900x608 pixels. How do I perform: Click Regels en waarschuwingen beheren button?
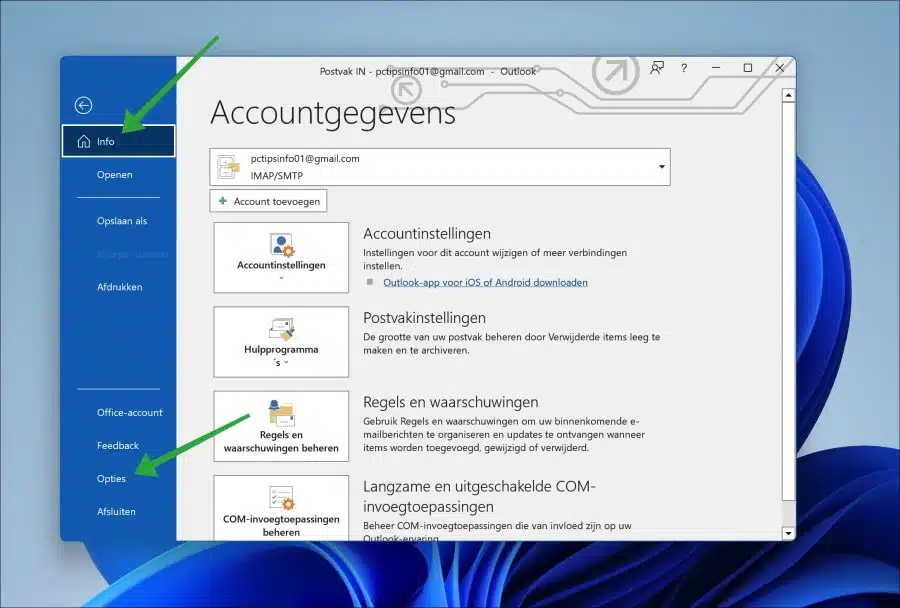281,427
